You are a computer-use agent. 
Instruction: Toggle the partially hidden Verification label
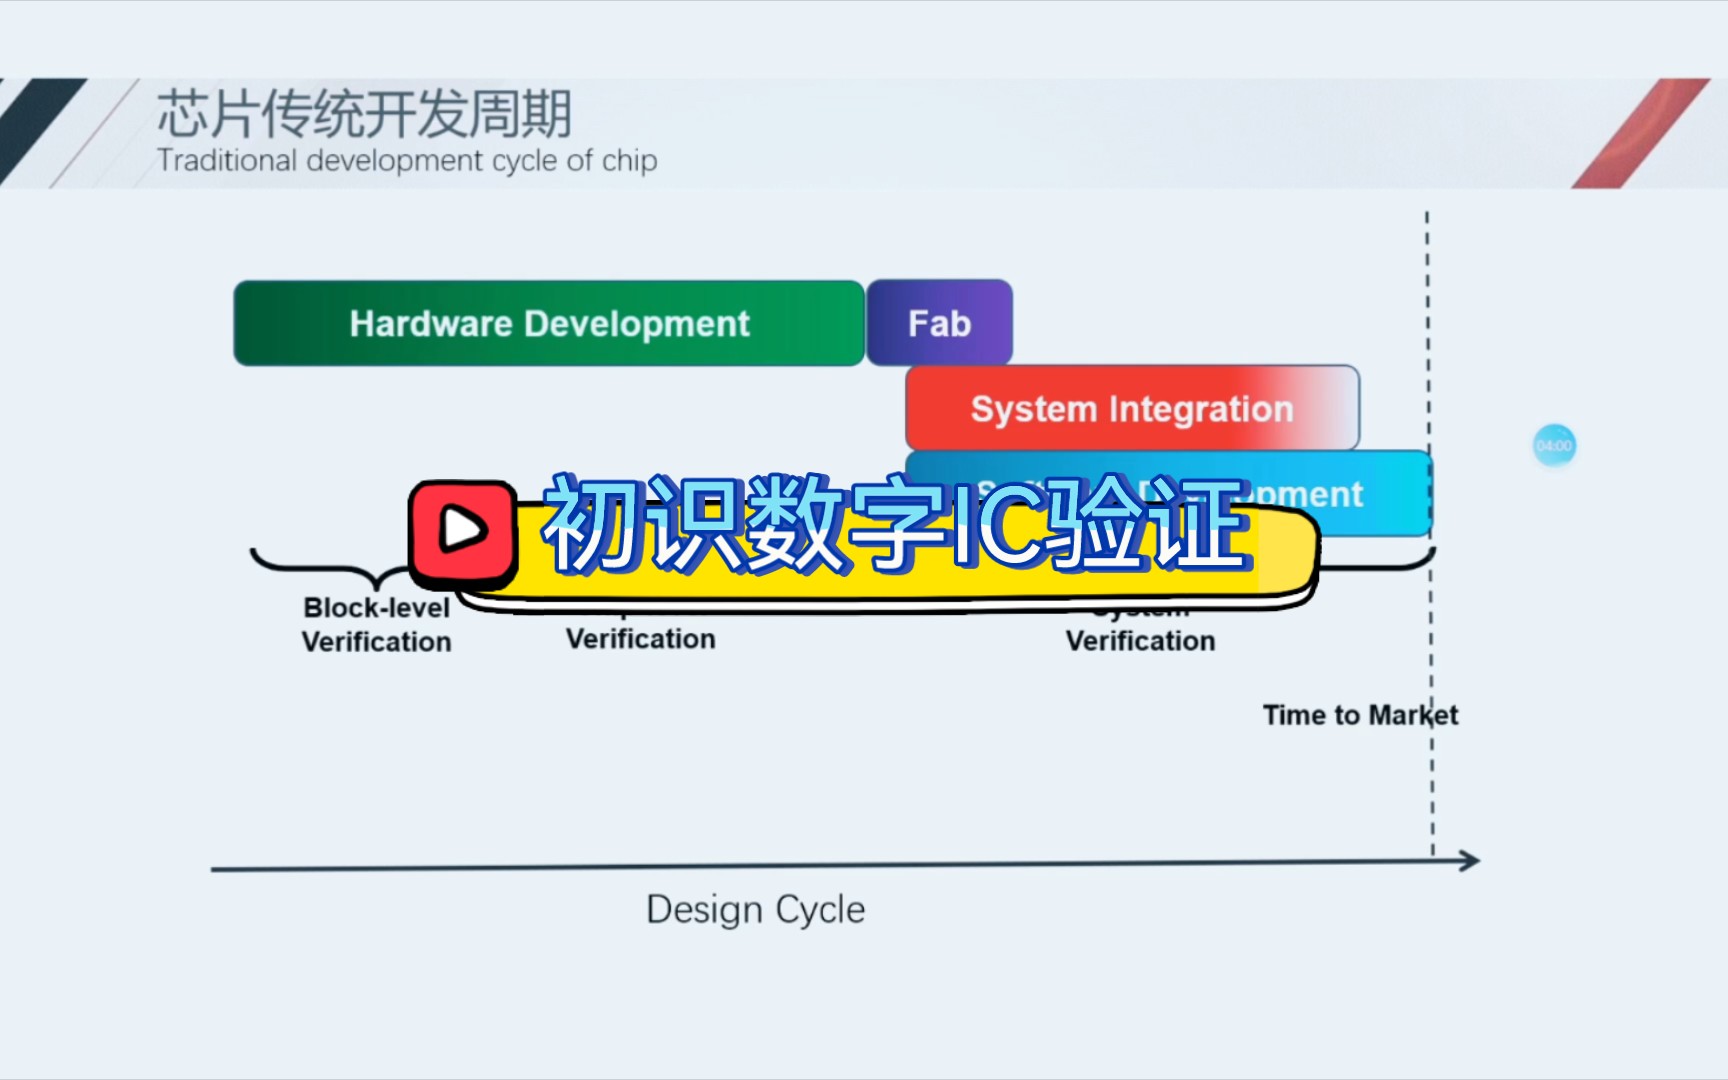pos(641,638)
